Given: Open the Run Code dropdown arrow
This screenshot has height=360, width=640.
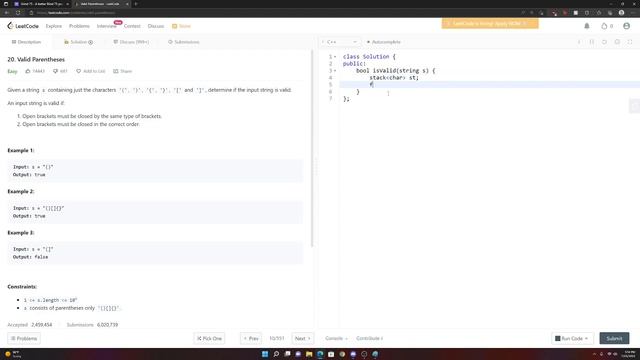Looking at the screenshot, I should click(587, 338).
